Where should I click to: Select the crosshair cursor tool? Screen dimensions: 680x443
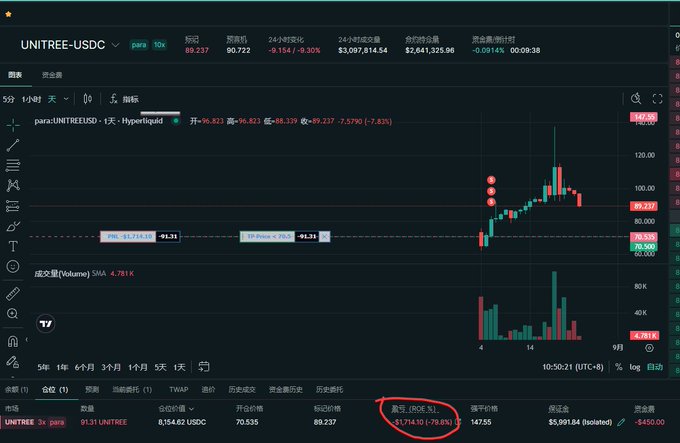[13, 125]
